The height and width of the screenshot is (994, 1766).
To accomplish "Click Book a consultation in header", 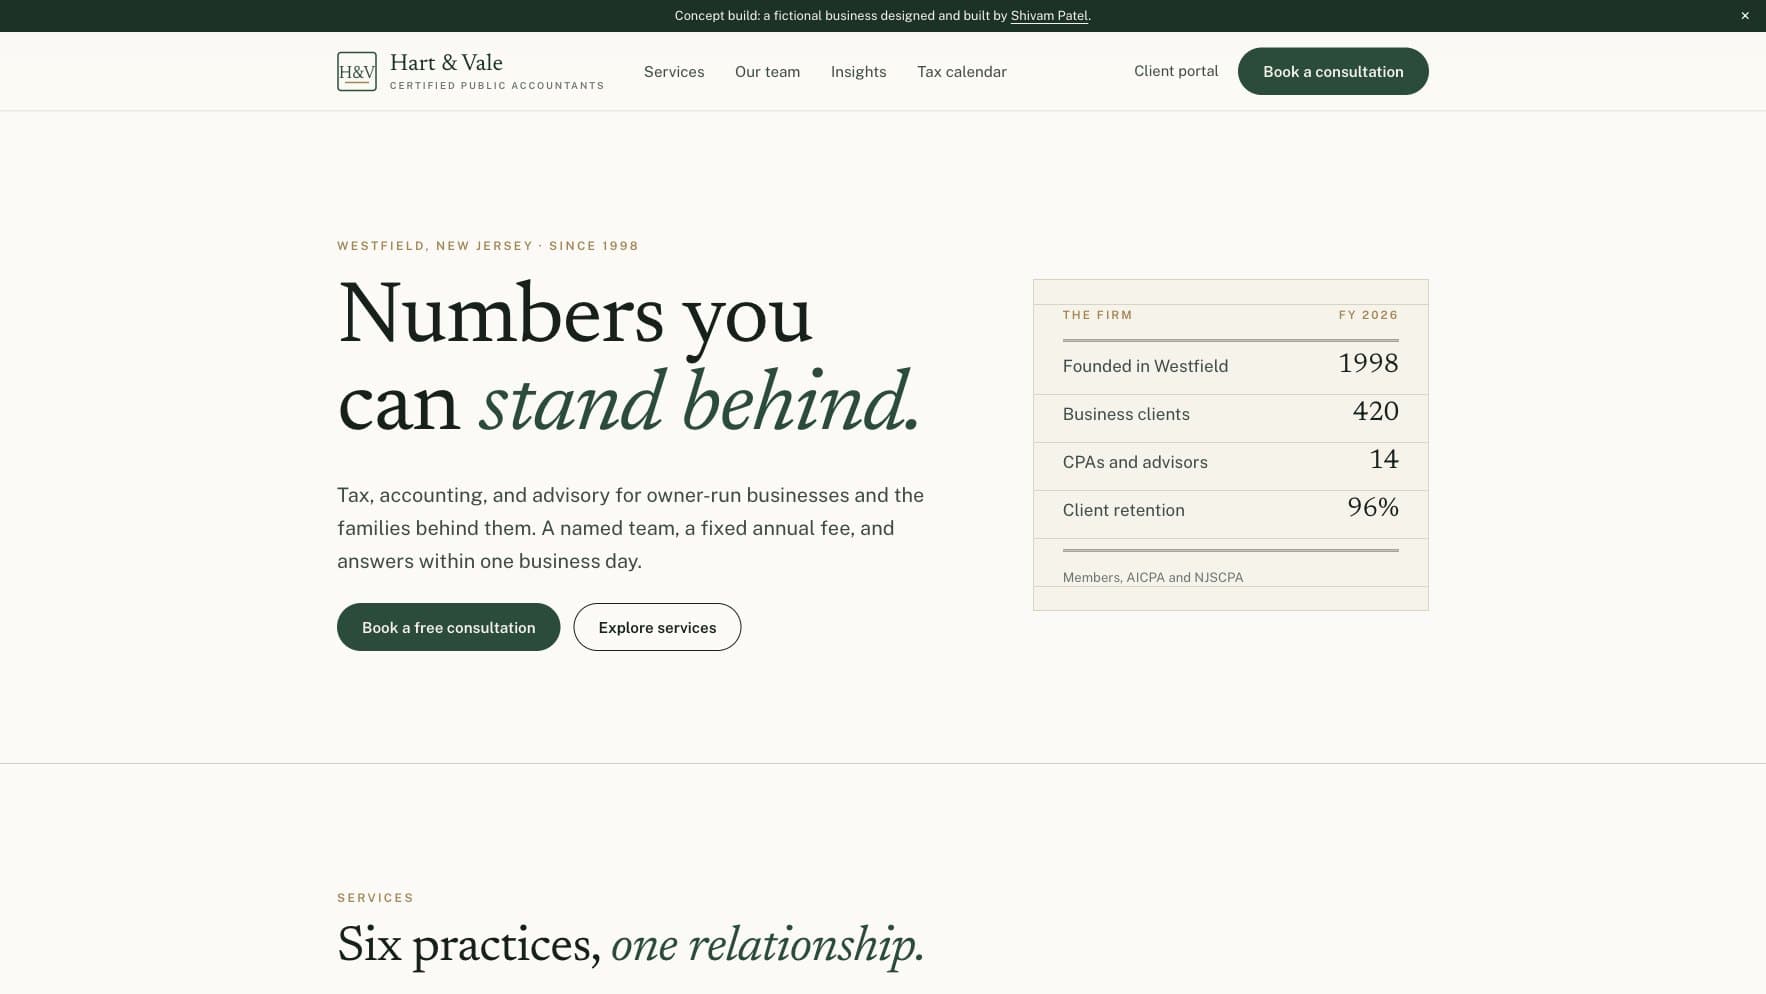I will point(1333,71).
